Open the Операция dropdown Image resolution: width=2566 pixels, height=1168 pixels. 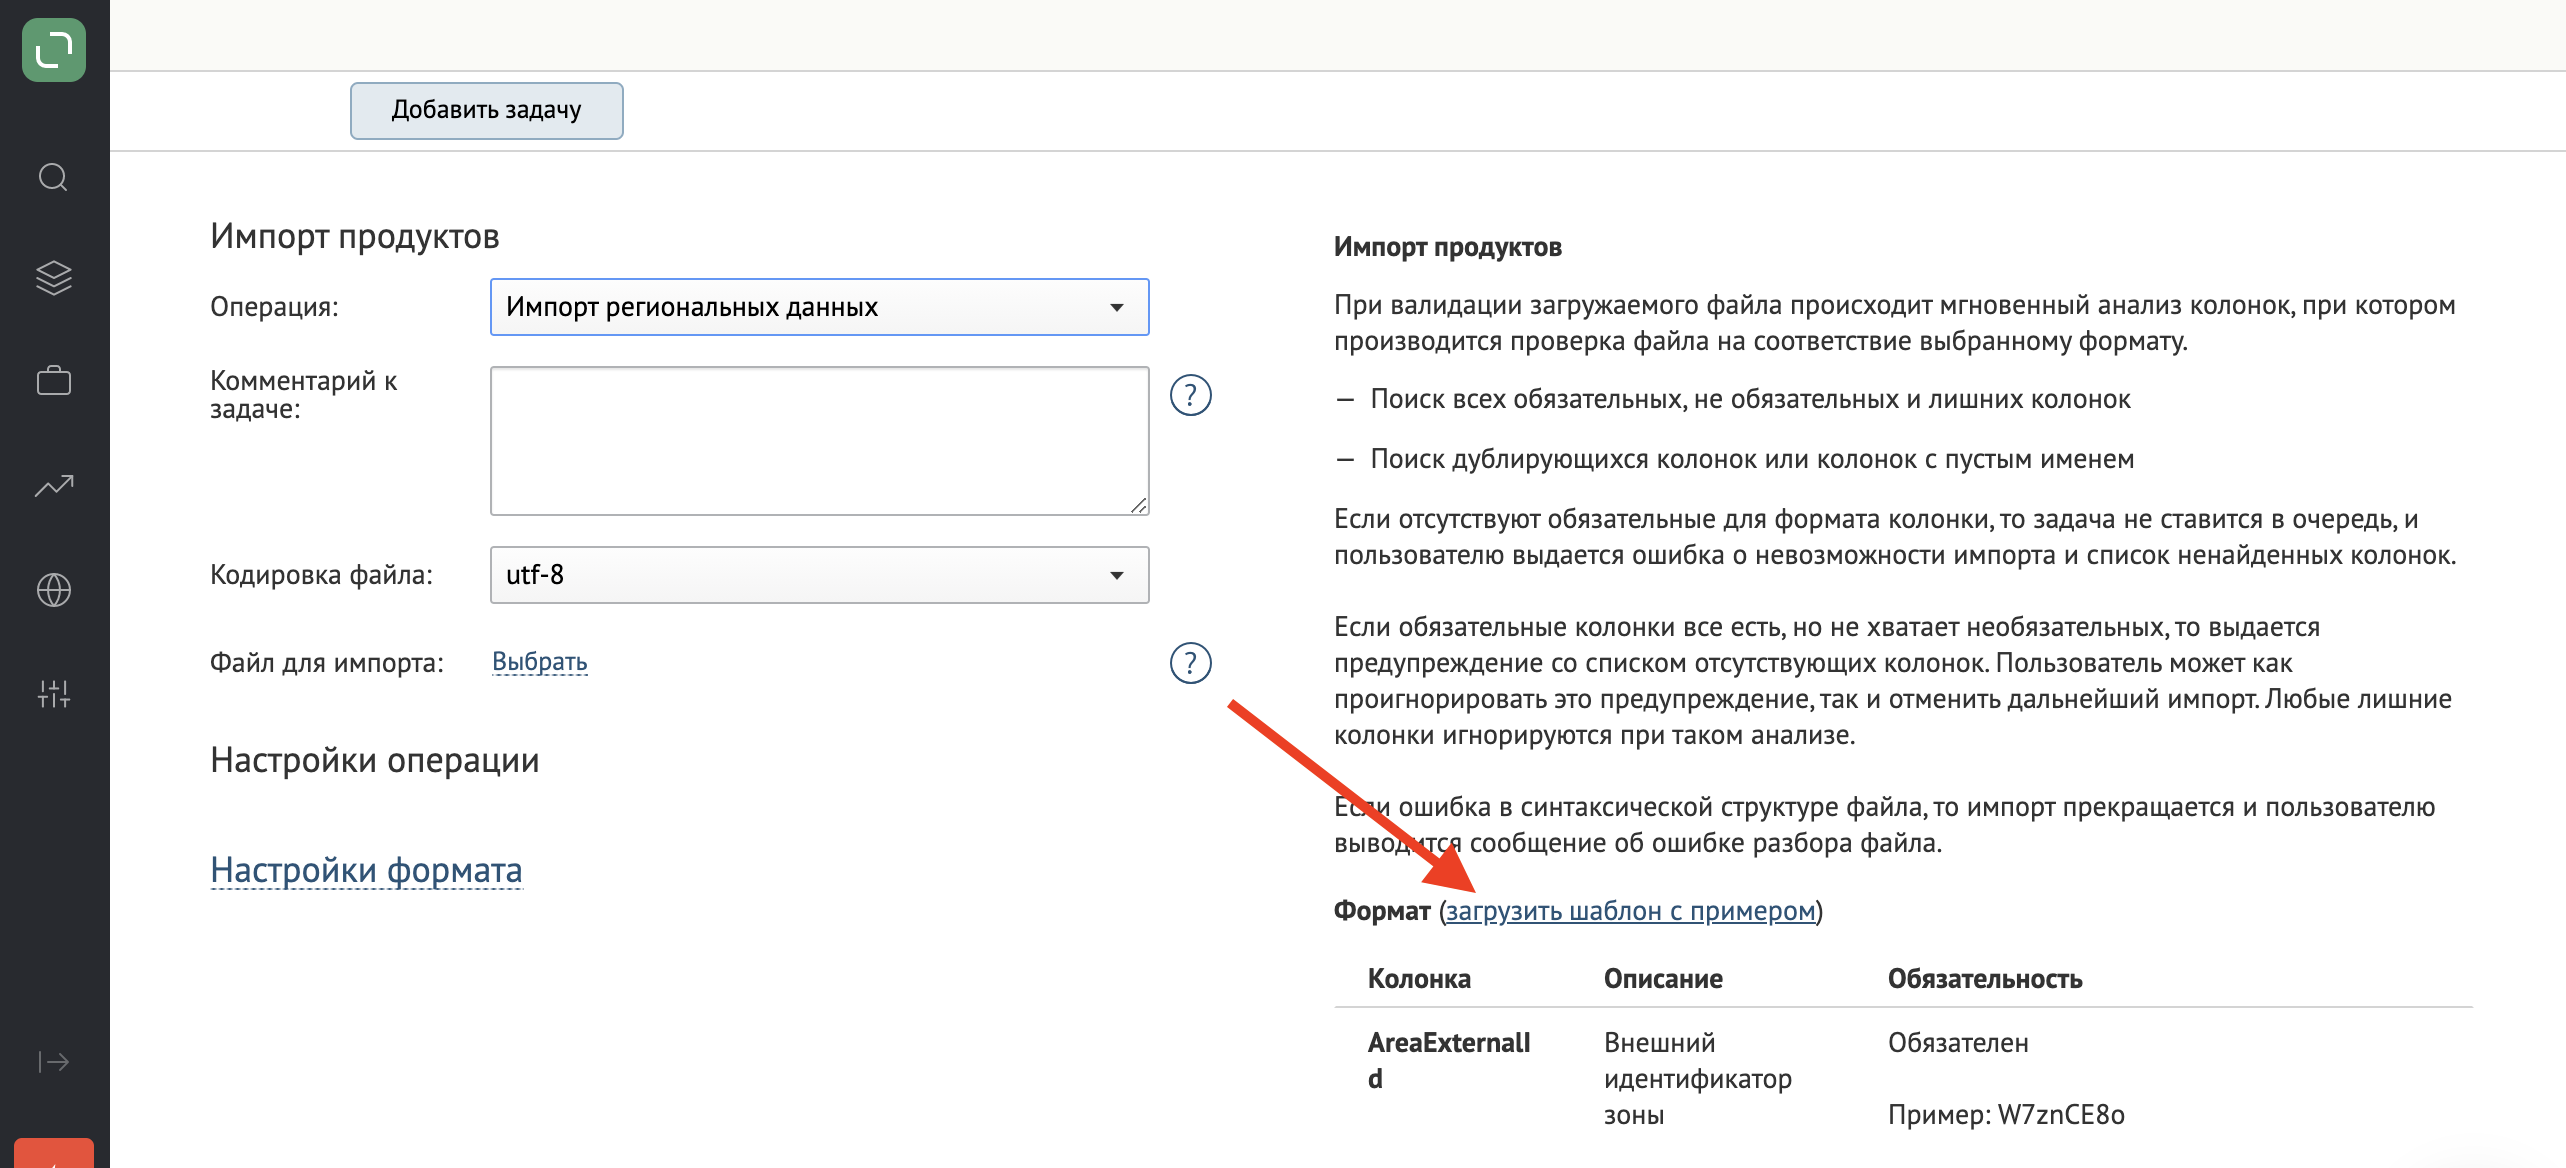point(819,307)
